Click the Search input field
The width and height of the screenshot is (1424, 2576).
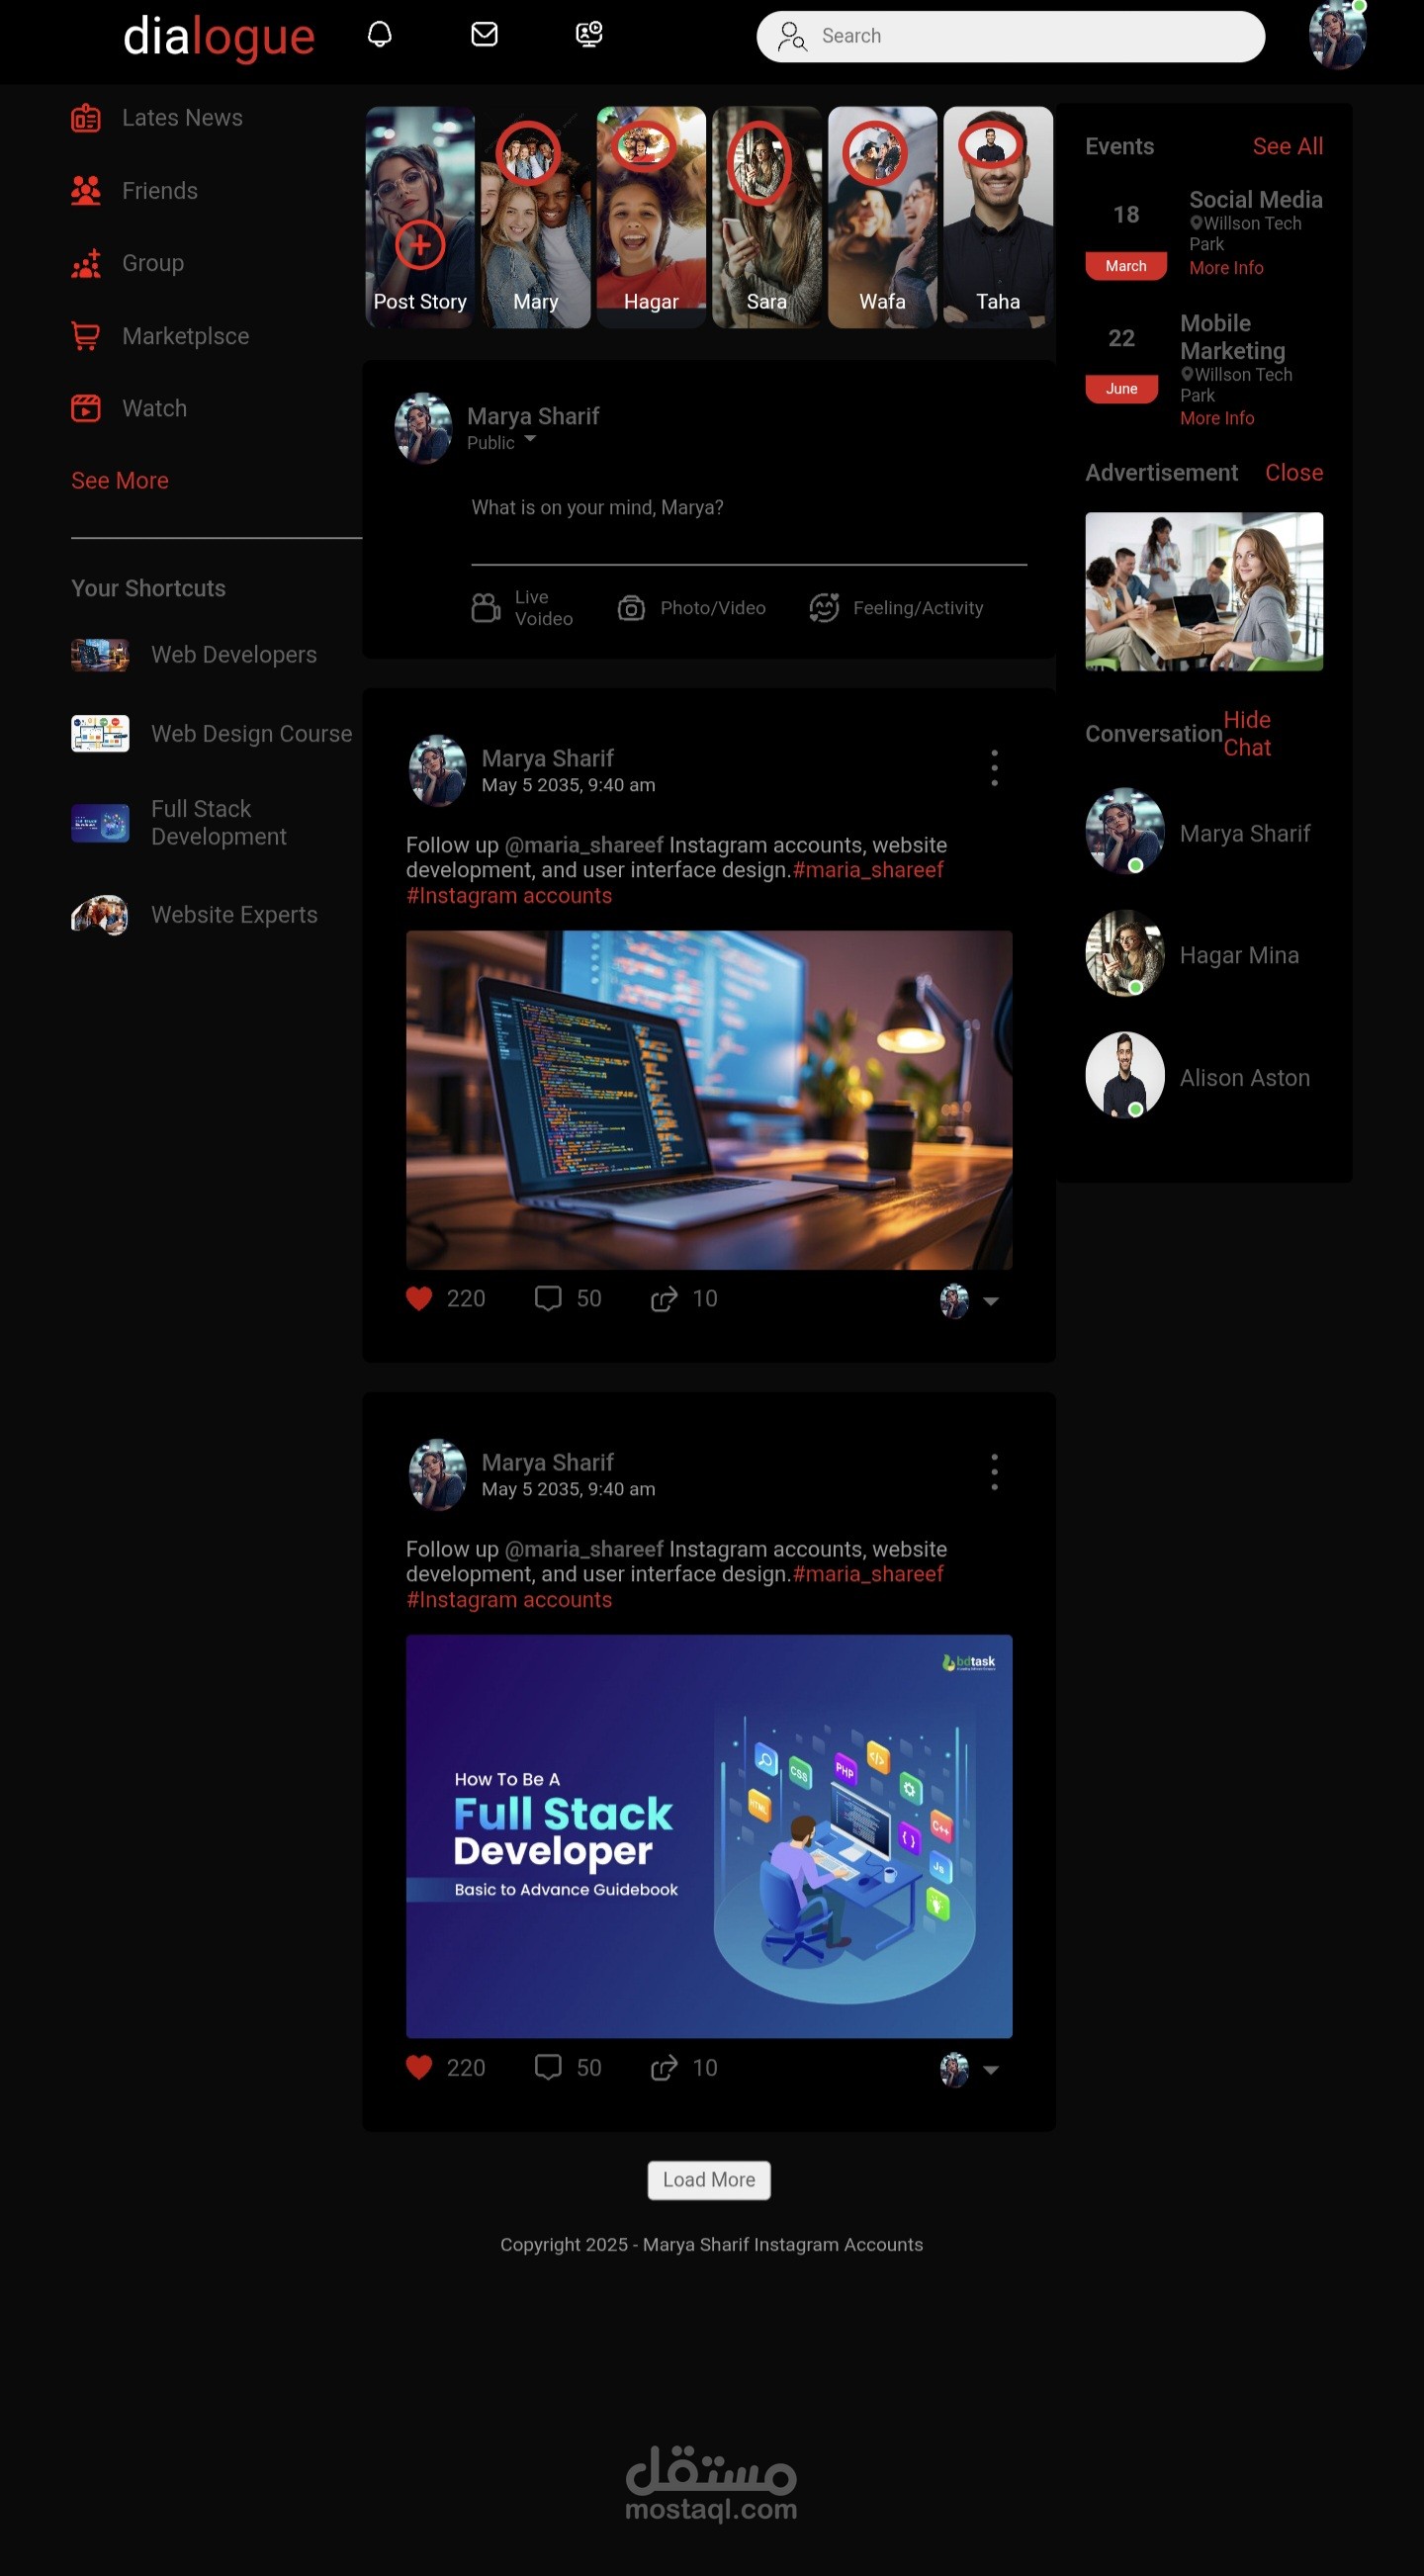click(1011, 36)
